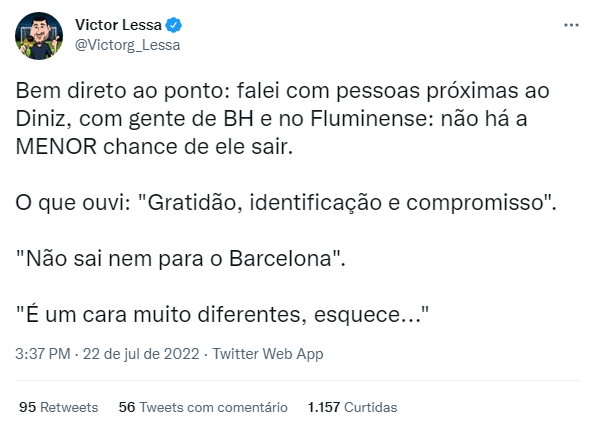Click the 3:37 PM timestamp

43,354
